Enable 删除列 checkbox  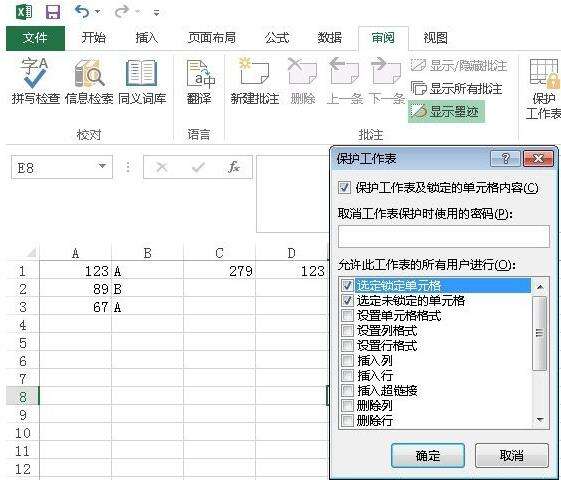tap(347, 405)
